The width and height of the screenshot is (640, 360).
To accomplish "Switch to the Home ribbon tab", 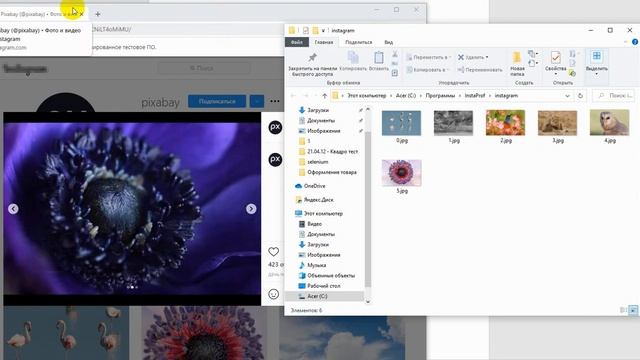I will (x=324, y=42).
